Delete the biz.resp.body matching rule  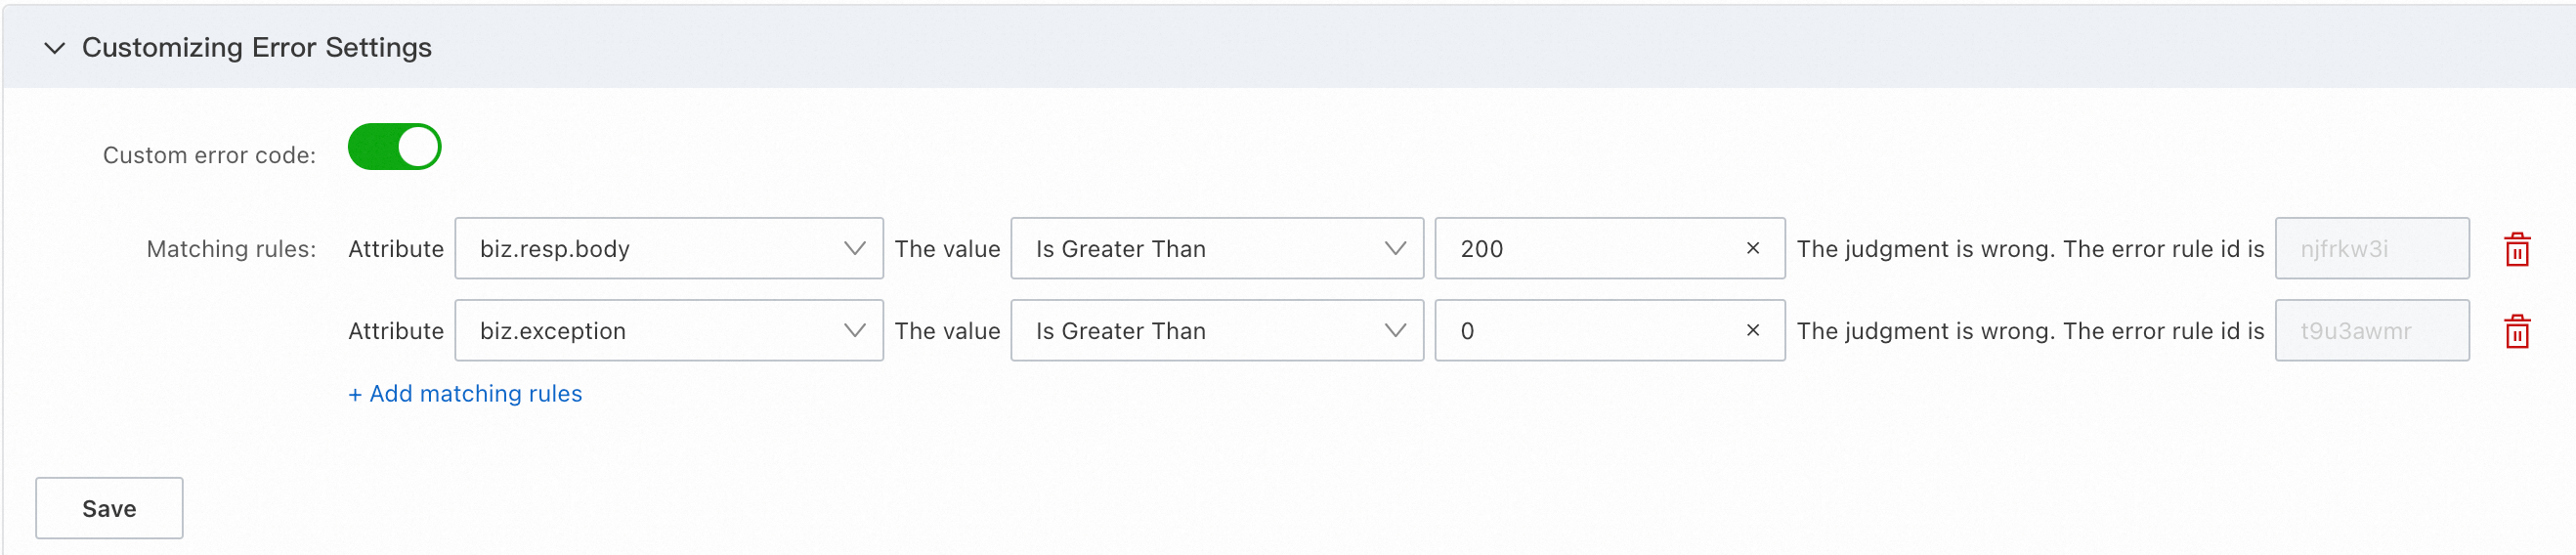2516,249
